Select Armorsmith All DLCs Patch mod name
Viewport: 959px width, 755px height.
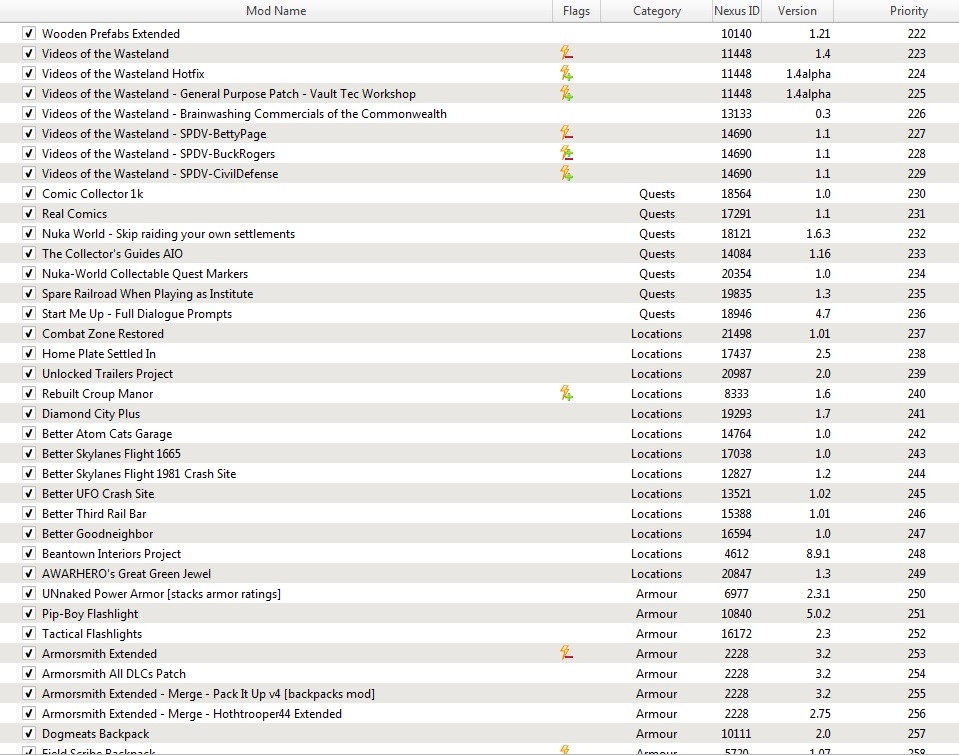point(114,674)
